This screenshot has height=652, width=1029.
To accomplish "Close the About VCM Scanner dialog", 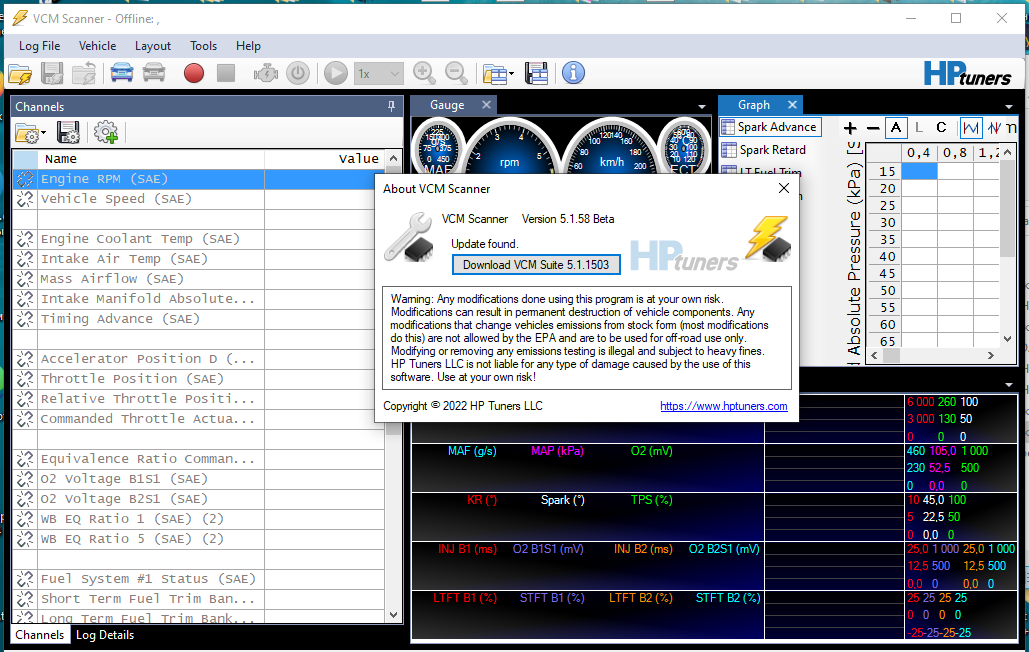I will coord(784,189).
